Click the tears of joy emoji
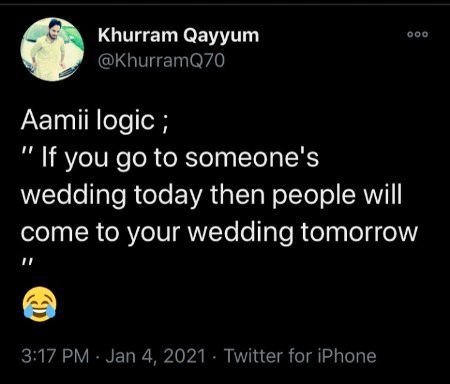Screen dimensions: 450x384 pyautogui.click(x=39, y=304)
